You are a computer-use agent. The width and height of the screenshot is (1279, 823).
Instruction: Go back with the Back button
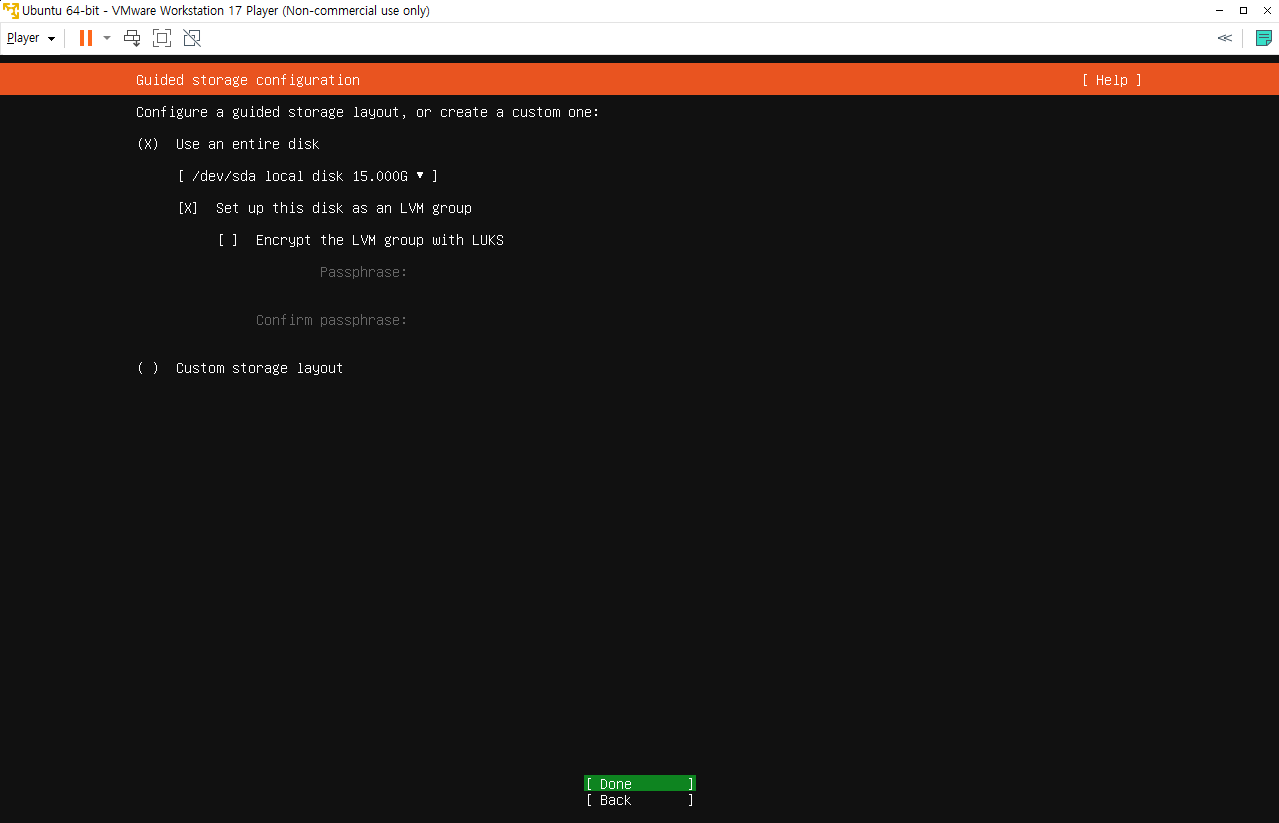coord(640,800)
